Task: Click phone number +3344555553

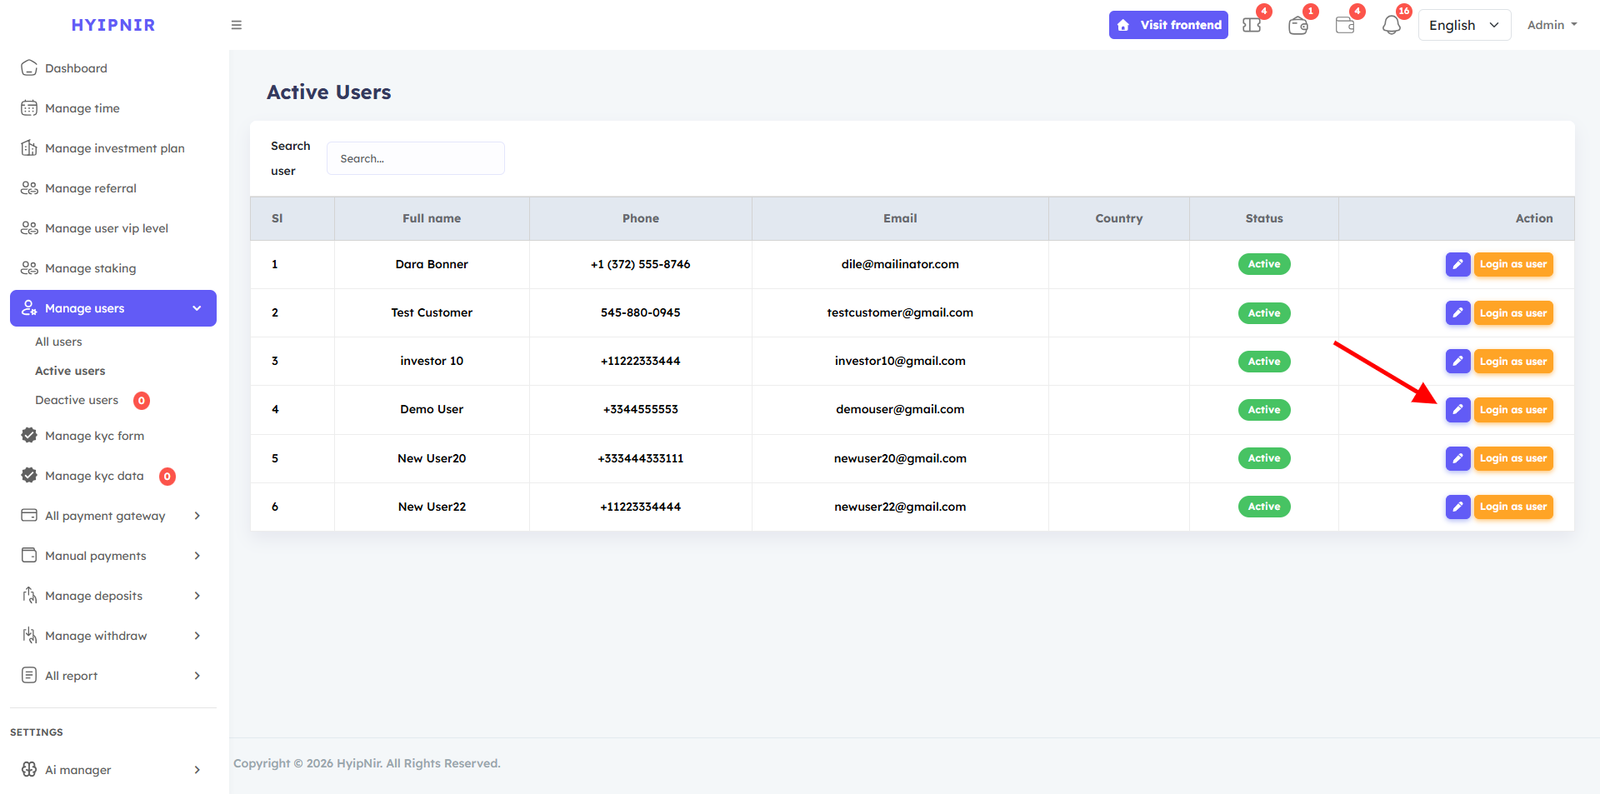Action: tap(640, 410)
